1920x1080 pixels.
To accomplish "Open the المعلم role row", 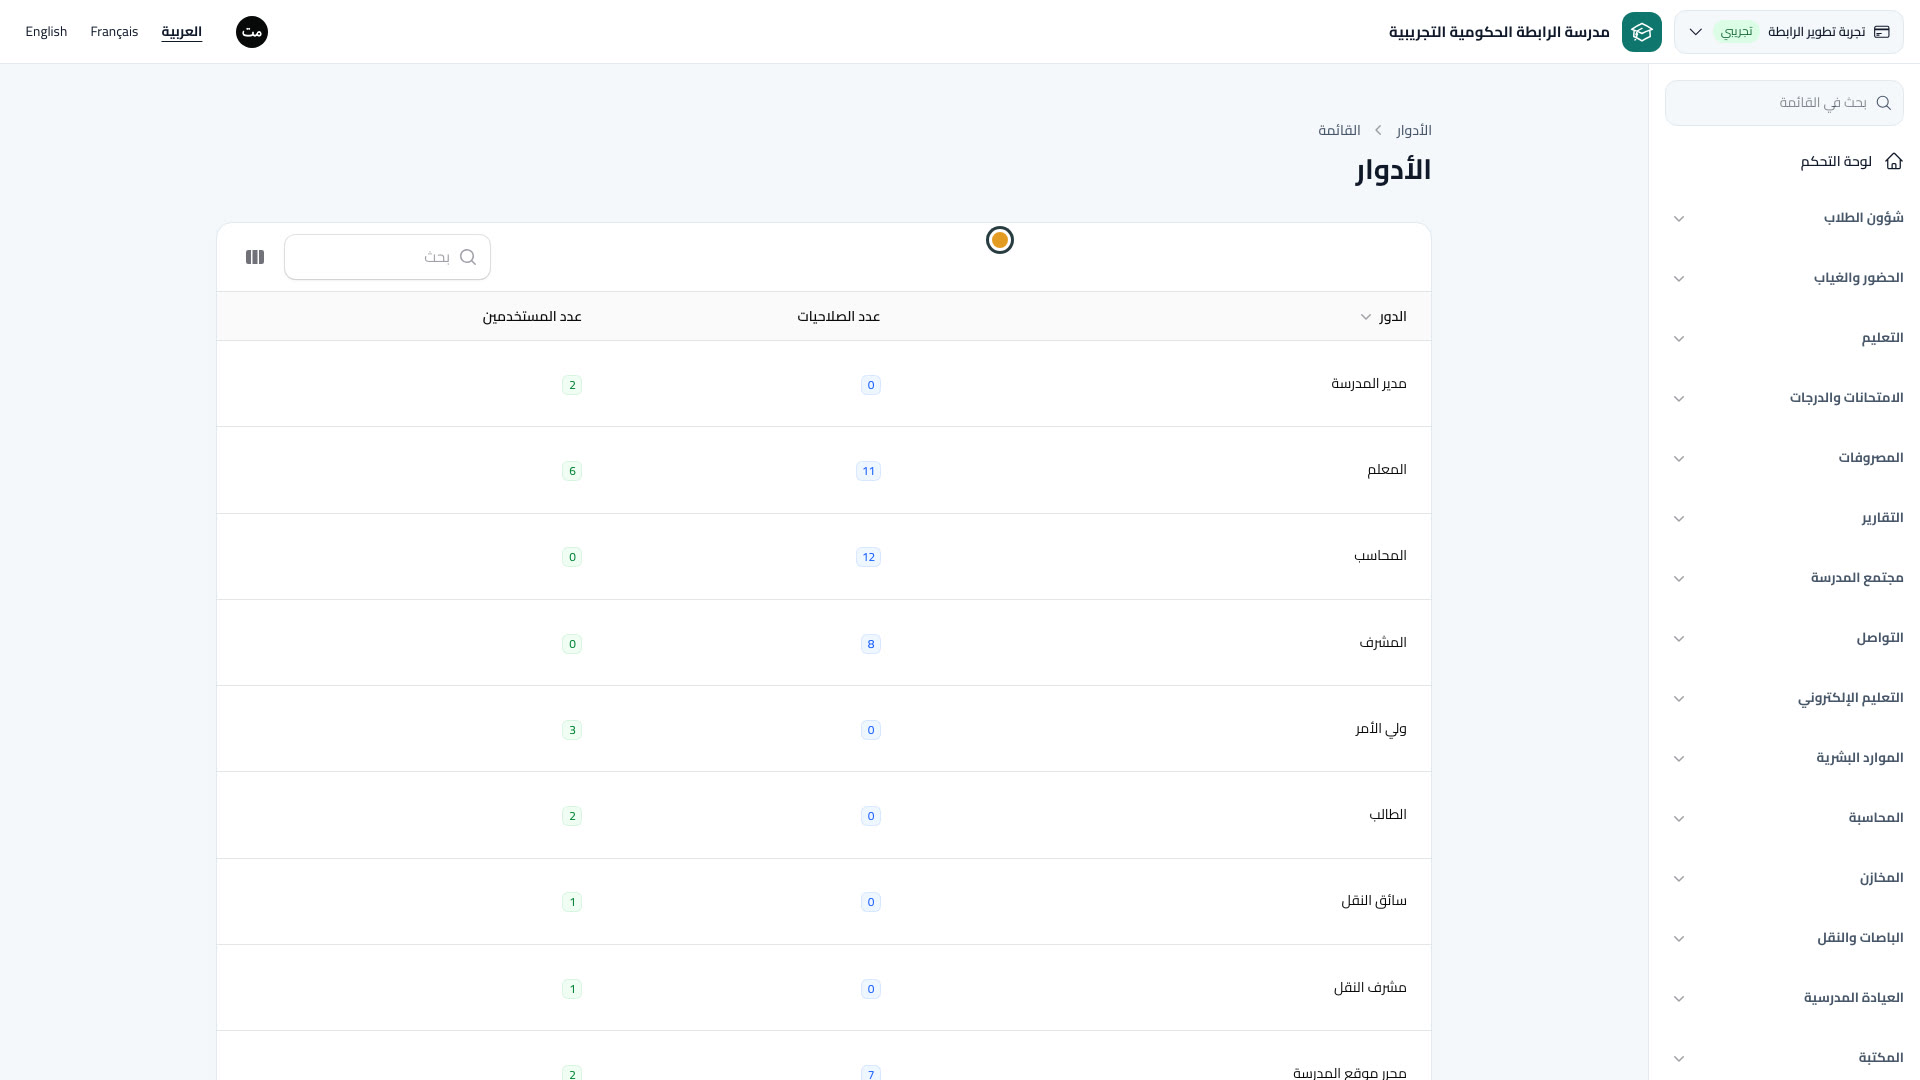I will click(824, 470).
